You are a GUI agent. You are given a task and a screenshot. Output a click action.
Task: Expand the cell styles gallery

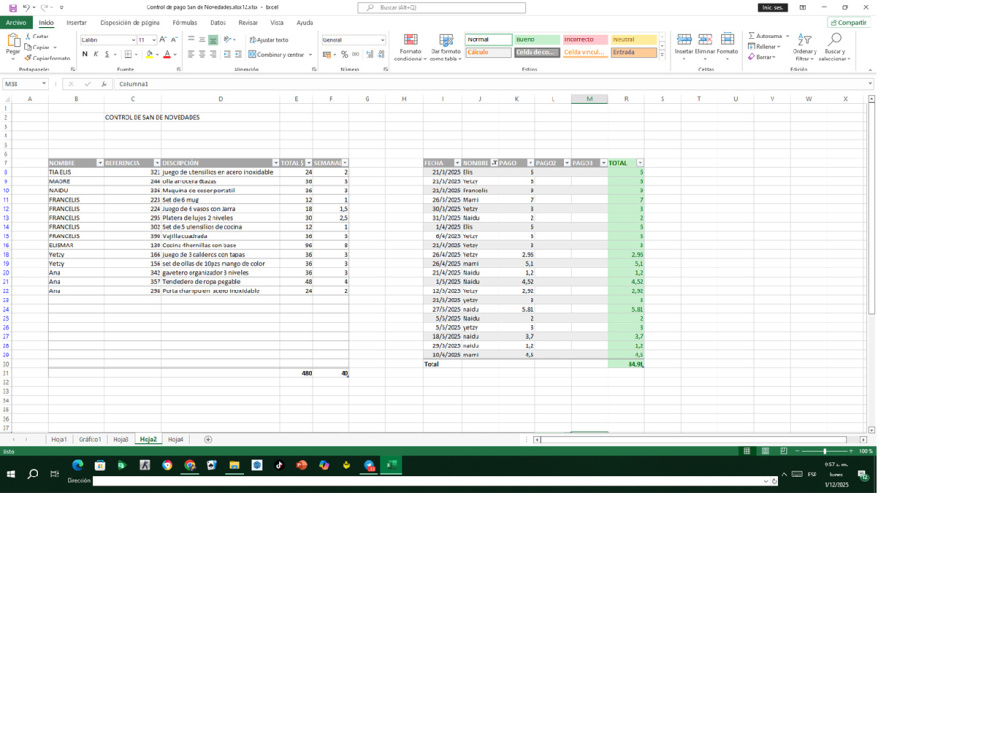click(662, 55)
